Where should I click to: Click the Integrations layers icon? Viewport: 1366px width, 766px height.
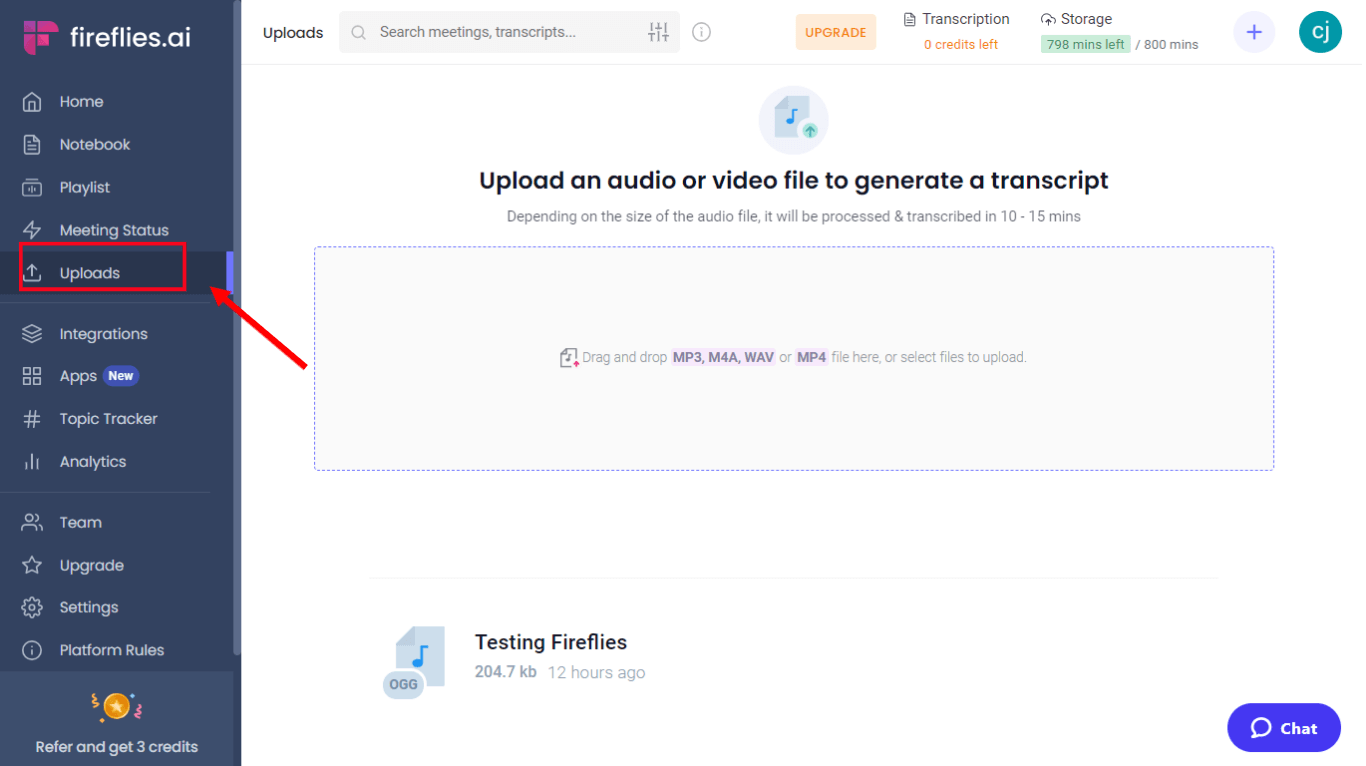tap(32, 334)
